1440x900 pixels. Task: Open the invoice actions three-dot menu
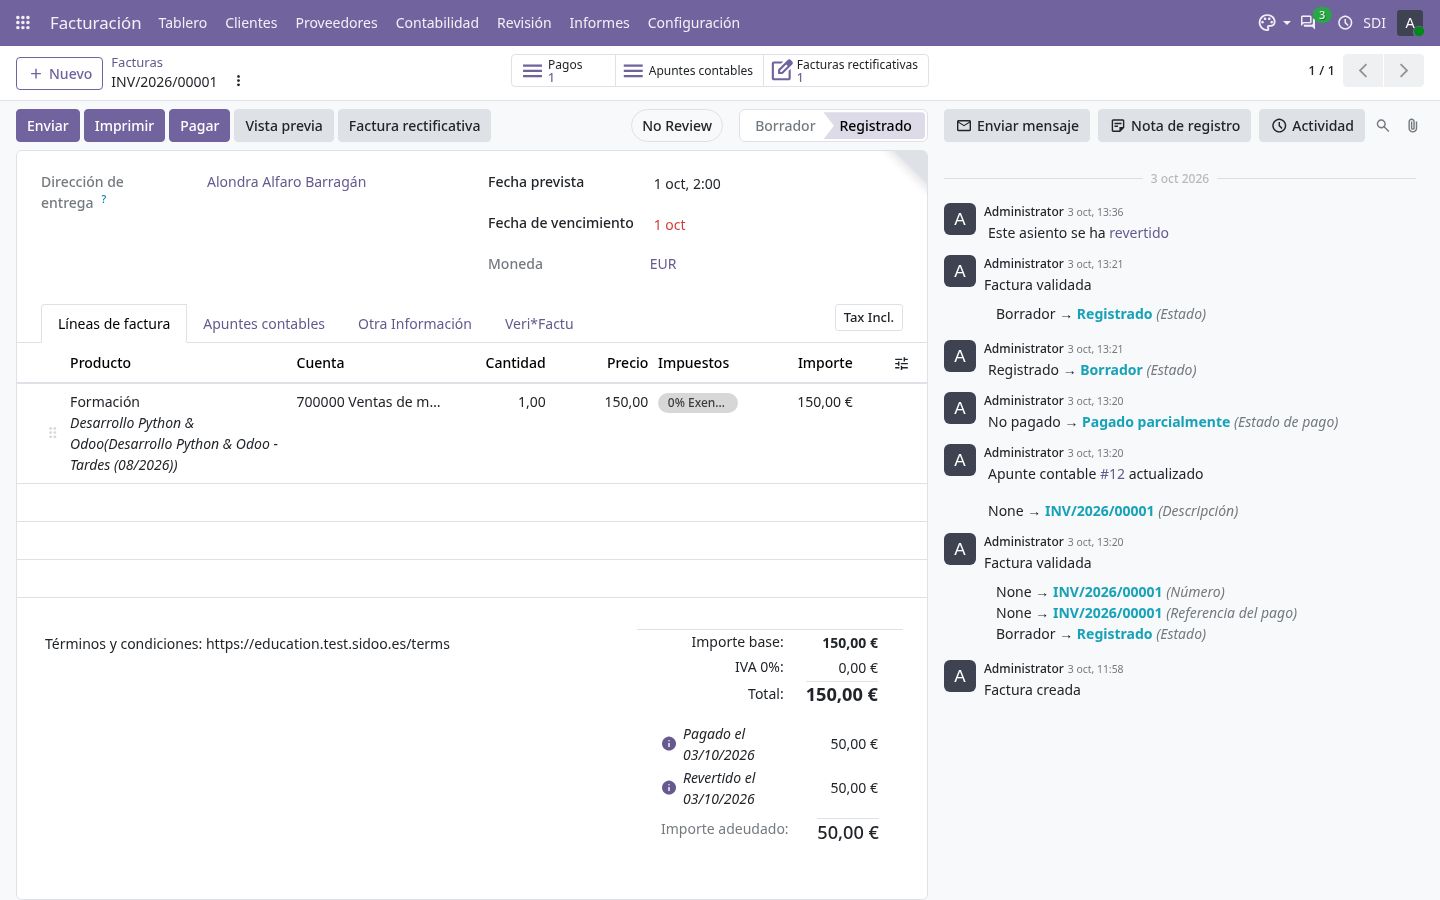(x=238, y=81)
